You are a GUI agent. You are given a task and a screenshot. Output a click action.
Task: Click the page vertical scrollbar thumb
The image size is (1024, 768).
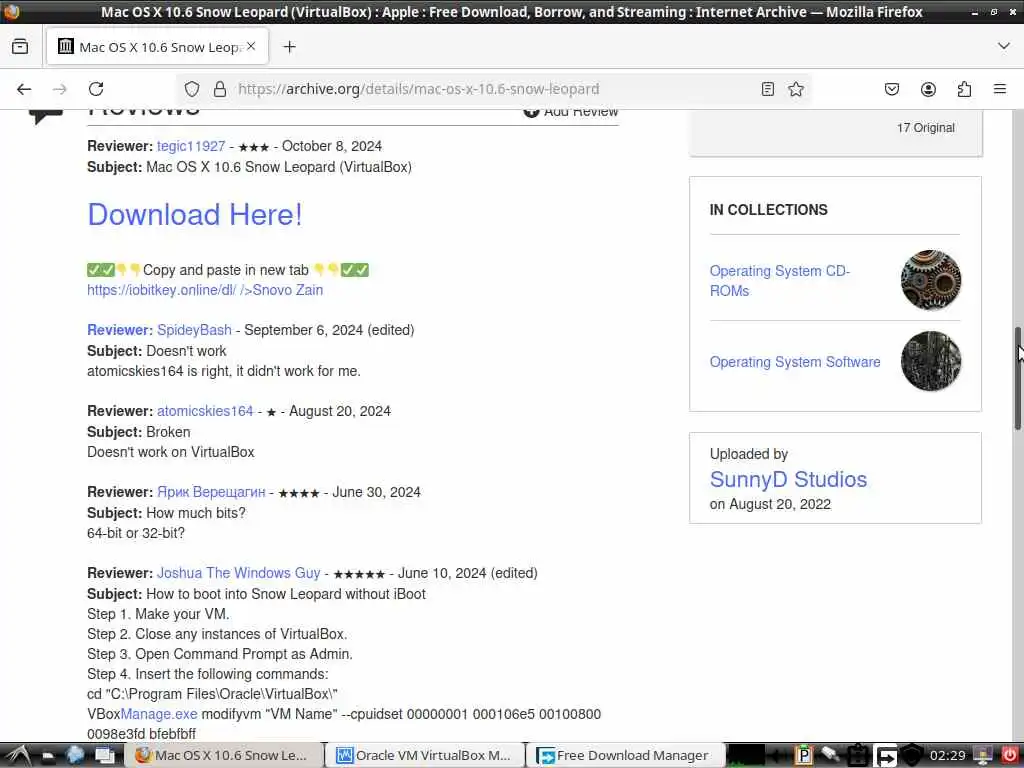click(1017, 378)
